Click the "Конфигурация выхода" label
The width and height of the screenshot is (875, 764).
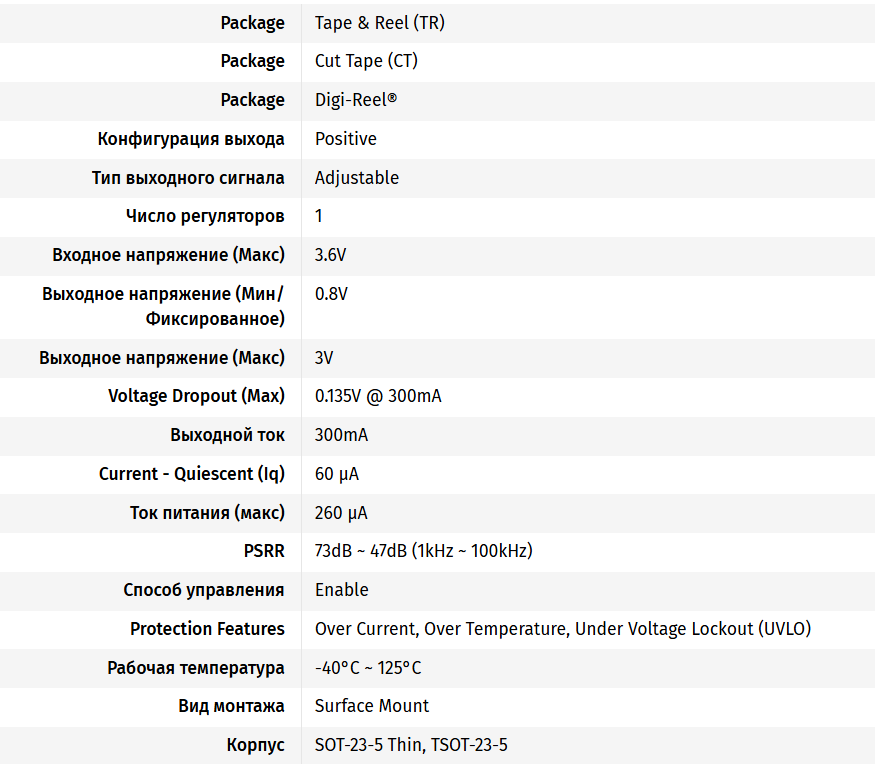190,139
